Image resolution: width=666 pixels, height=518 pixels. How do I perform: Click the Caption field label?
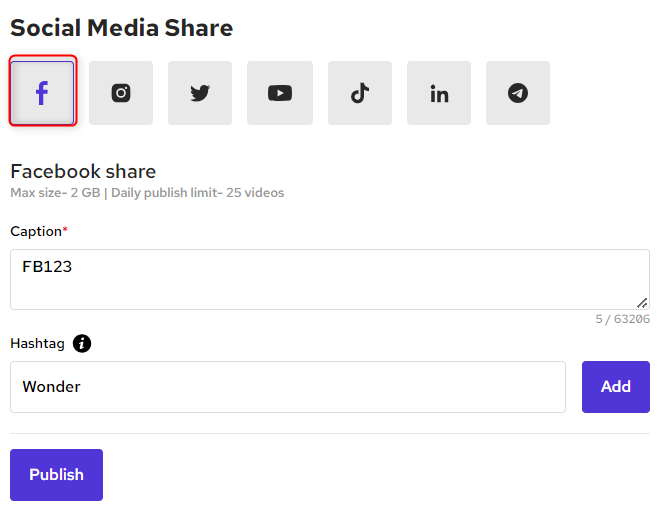coord(36,231)
